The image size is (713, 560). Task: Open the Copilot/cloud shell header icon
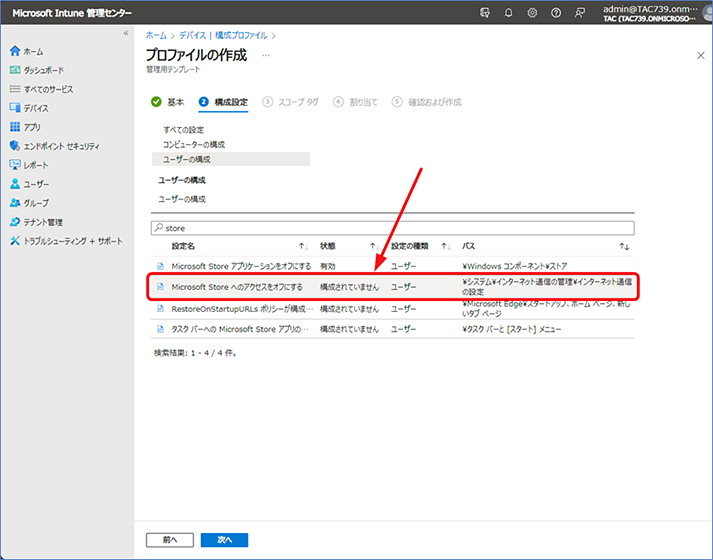pos(485,13)
